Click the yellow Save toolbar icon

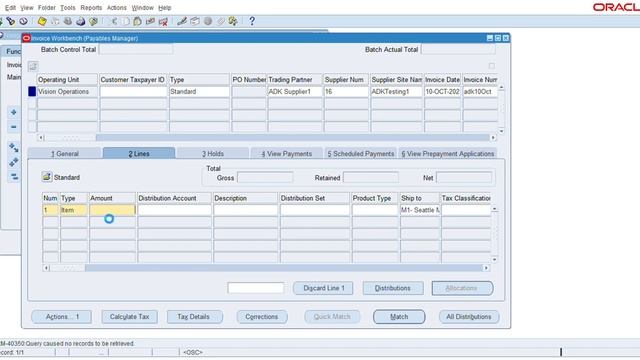pyautogui.click(x=42, y=21)
